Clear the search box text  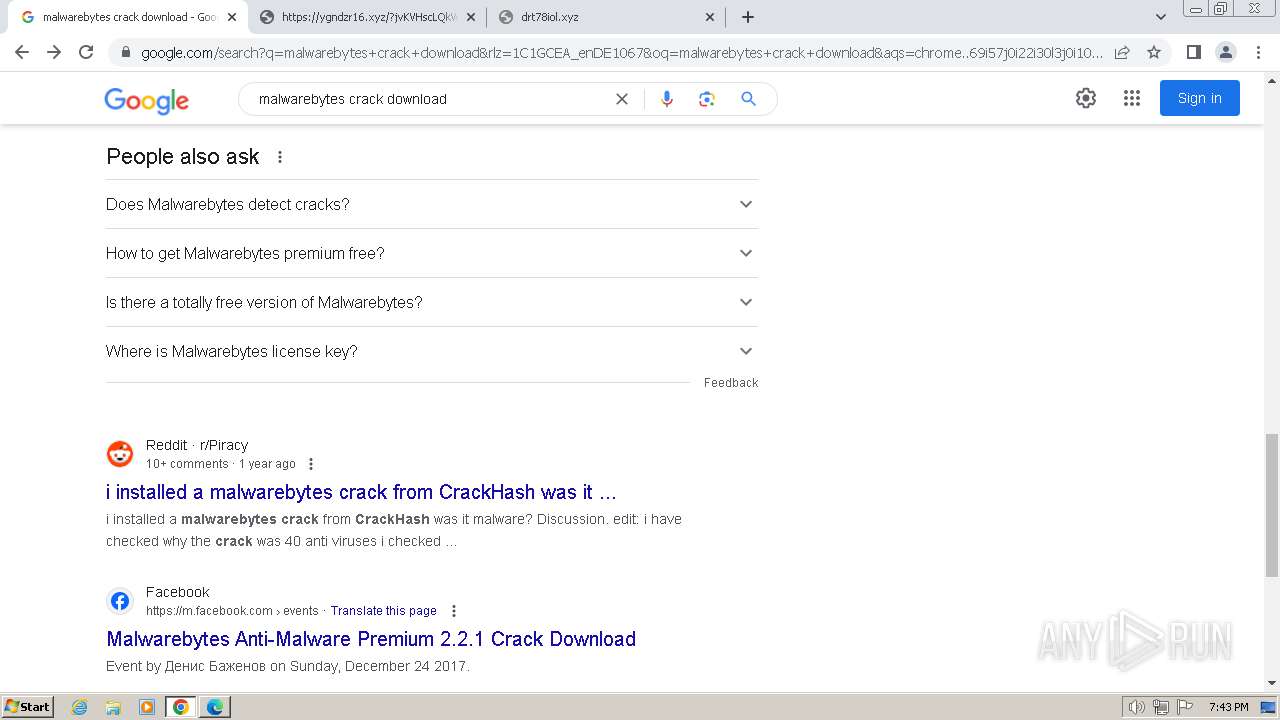(x=622, y=99)
